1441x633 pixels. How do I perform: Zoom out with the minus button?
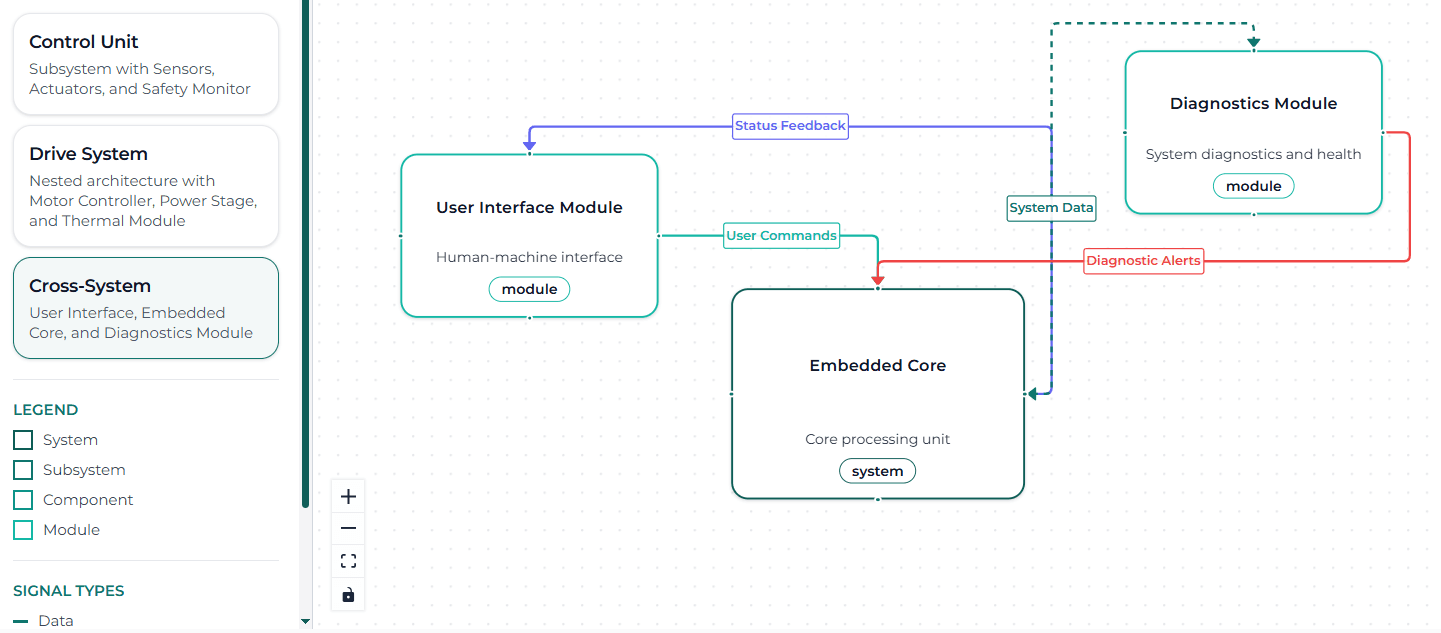pyautogui.click(x=348, y=529)
